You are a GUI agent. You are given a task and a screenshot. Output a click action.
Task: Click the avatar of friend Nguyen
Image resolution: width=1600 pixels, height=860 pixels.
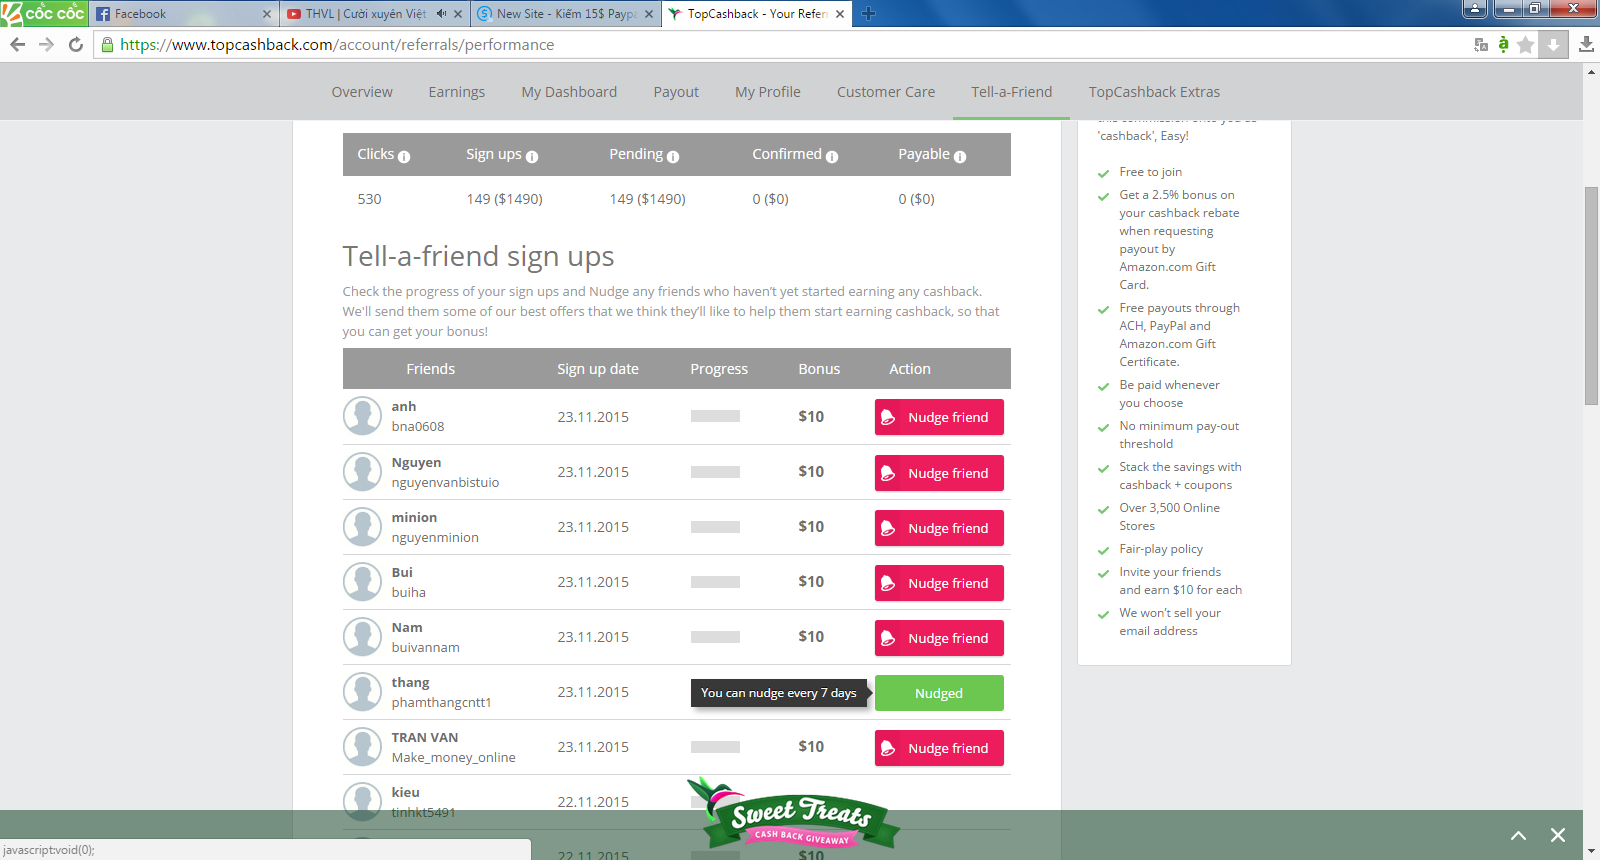click(362, 472)
